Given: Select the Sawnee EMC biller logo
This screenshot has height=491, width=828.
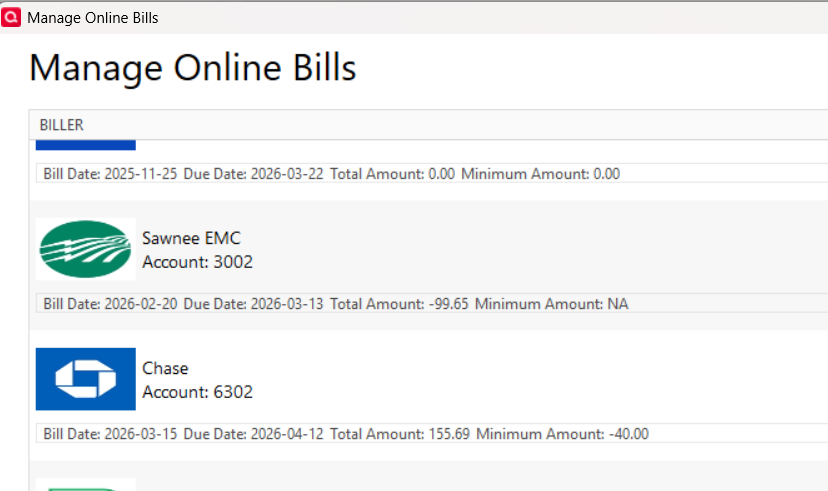Looking at the screenshot, I should pos(86,249).
